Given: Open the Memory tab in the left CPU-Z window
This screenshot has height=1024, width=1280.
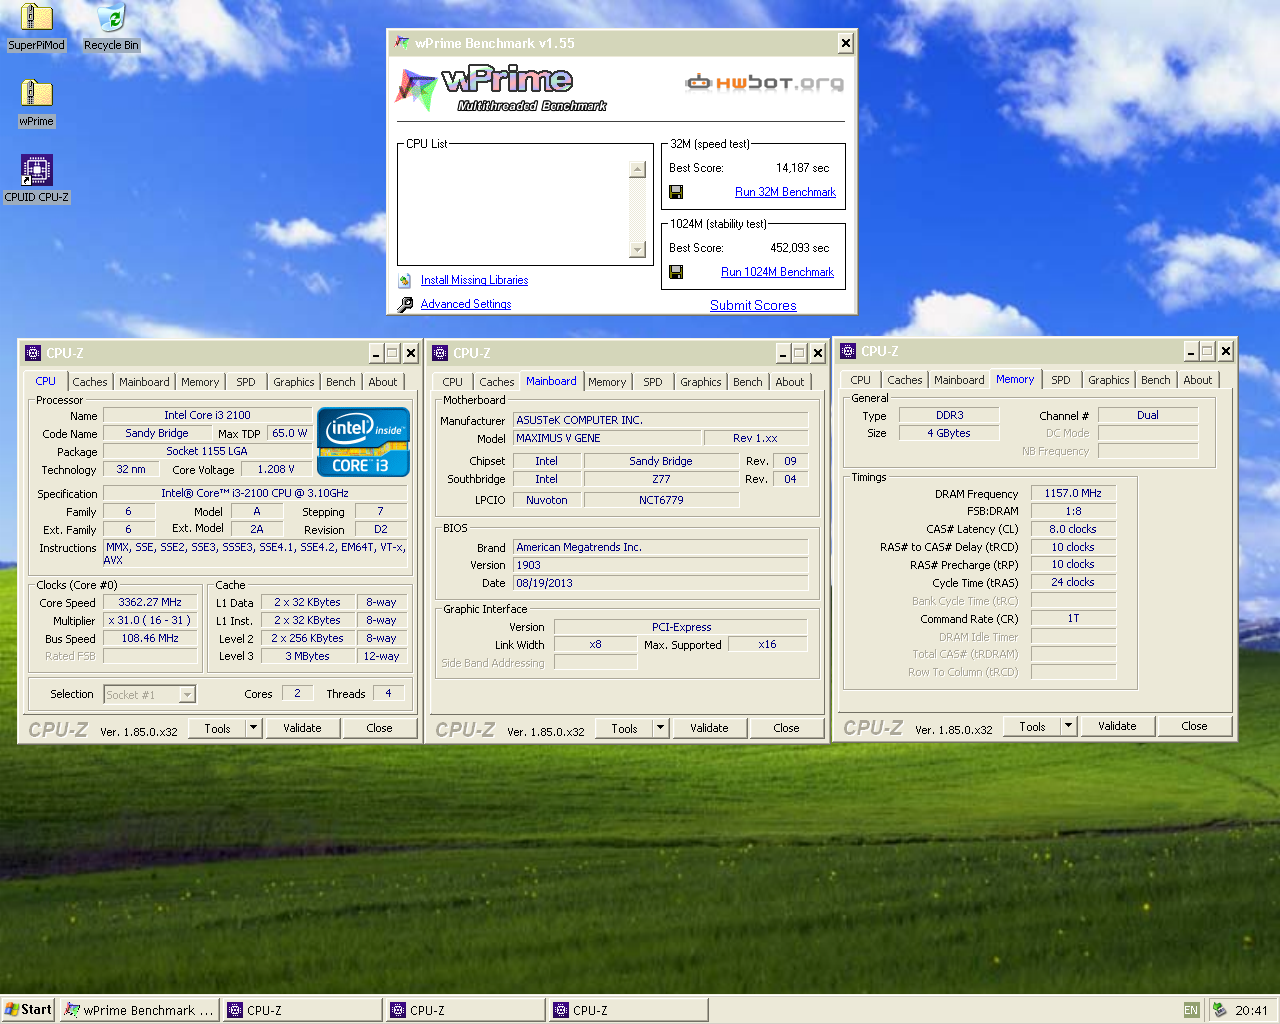Looking at the screenshot, I should (x=200, y=382).
